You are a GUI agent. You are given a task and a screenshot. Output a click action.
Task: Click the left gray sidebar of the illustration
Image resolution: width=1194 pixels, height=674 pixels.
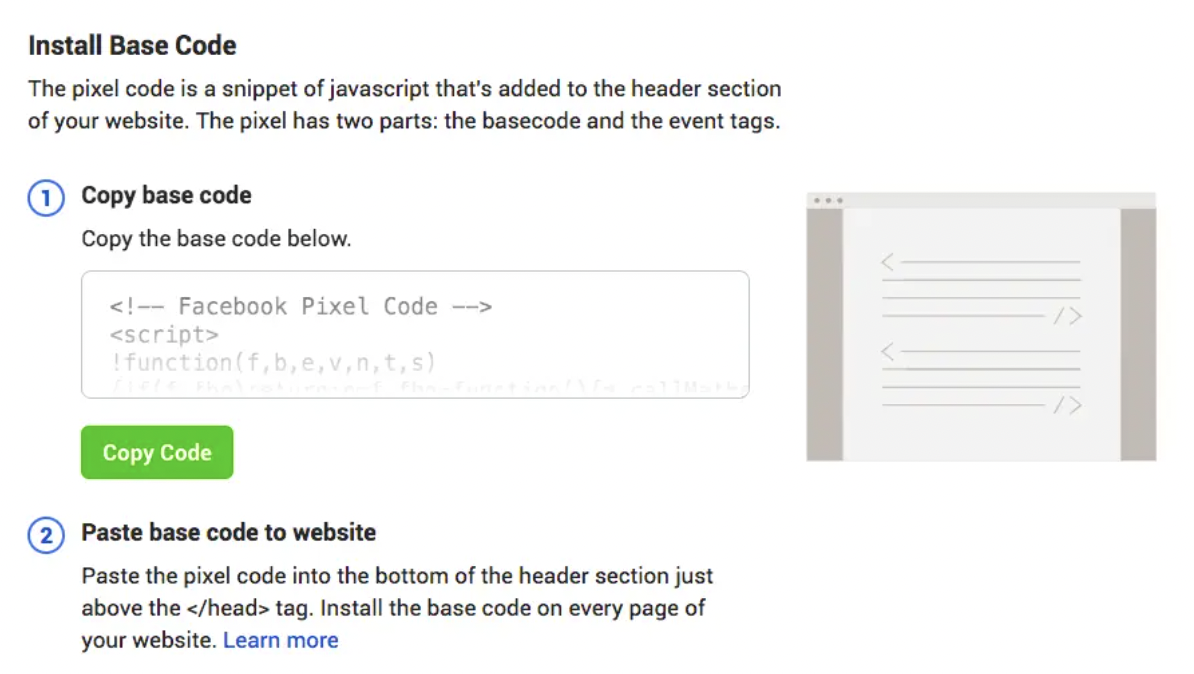pos(824,333)
